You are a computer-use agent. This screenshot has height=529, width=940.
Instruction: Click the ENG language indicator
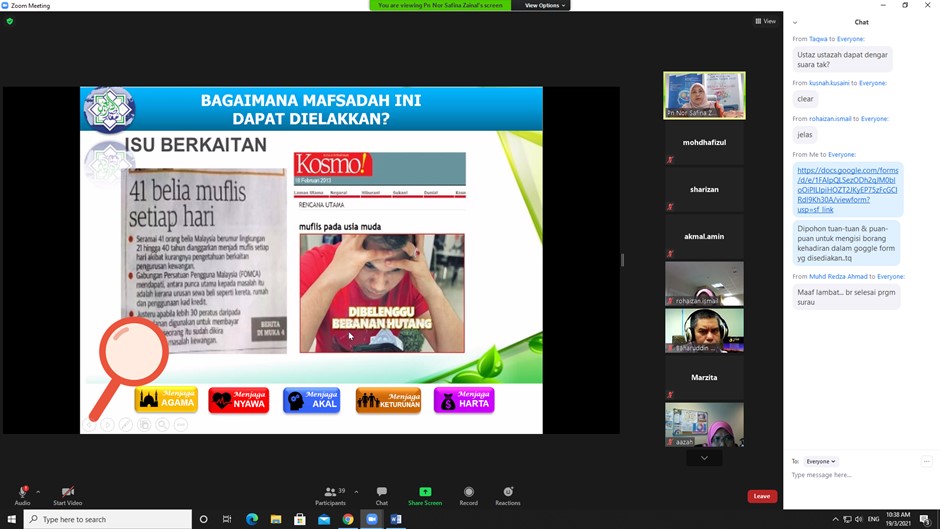click(873, 519)
